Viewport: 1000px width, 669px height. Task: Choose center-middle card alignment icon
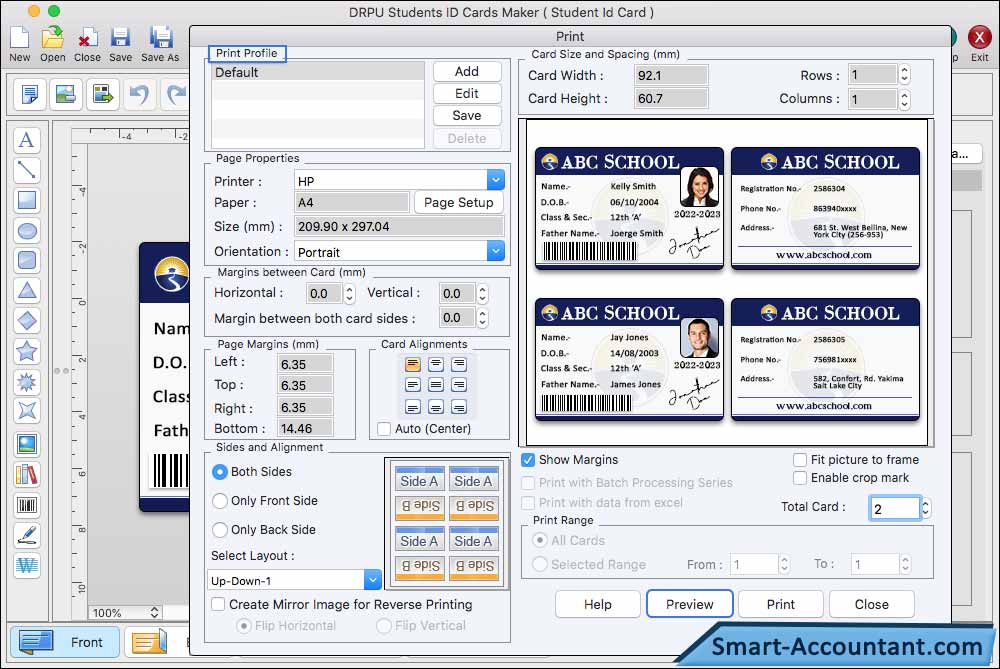tap(436, 385)
